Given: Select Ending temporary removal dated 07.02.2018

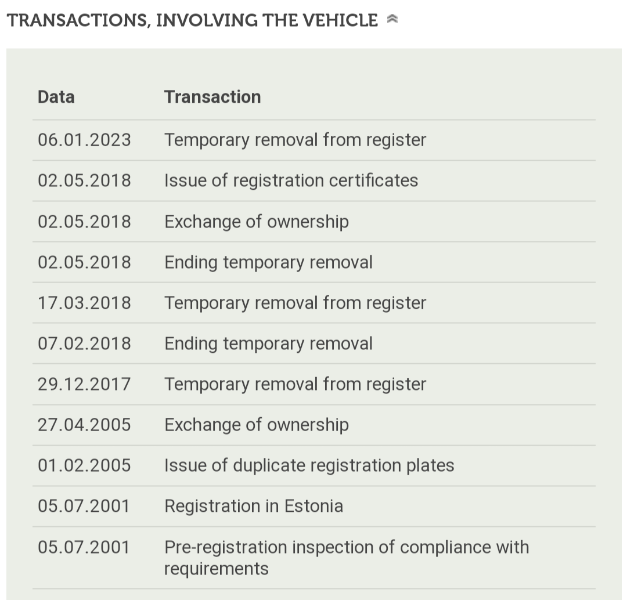Looking at the screenshot, I should [268, 344].
